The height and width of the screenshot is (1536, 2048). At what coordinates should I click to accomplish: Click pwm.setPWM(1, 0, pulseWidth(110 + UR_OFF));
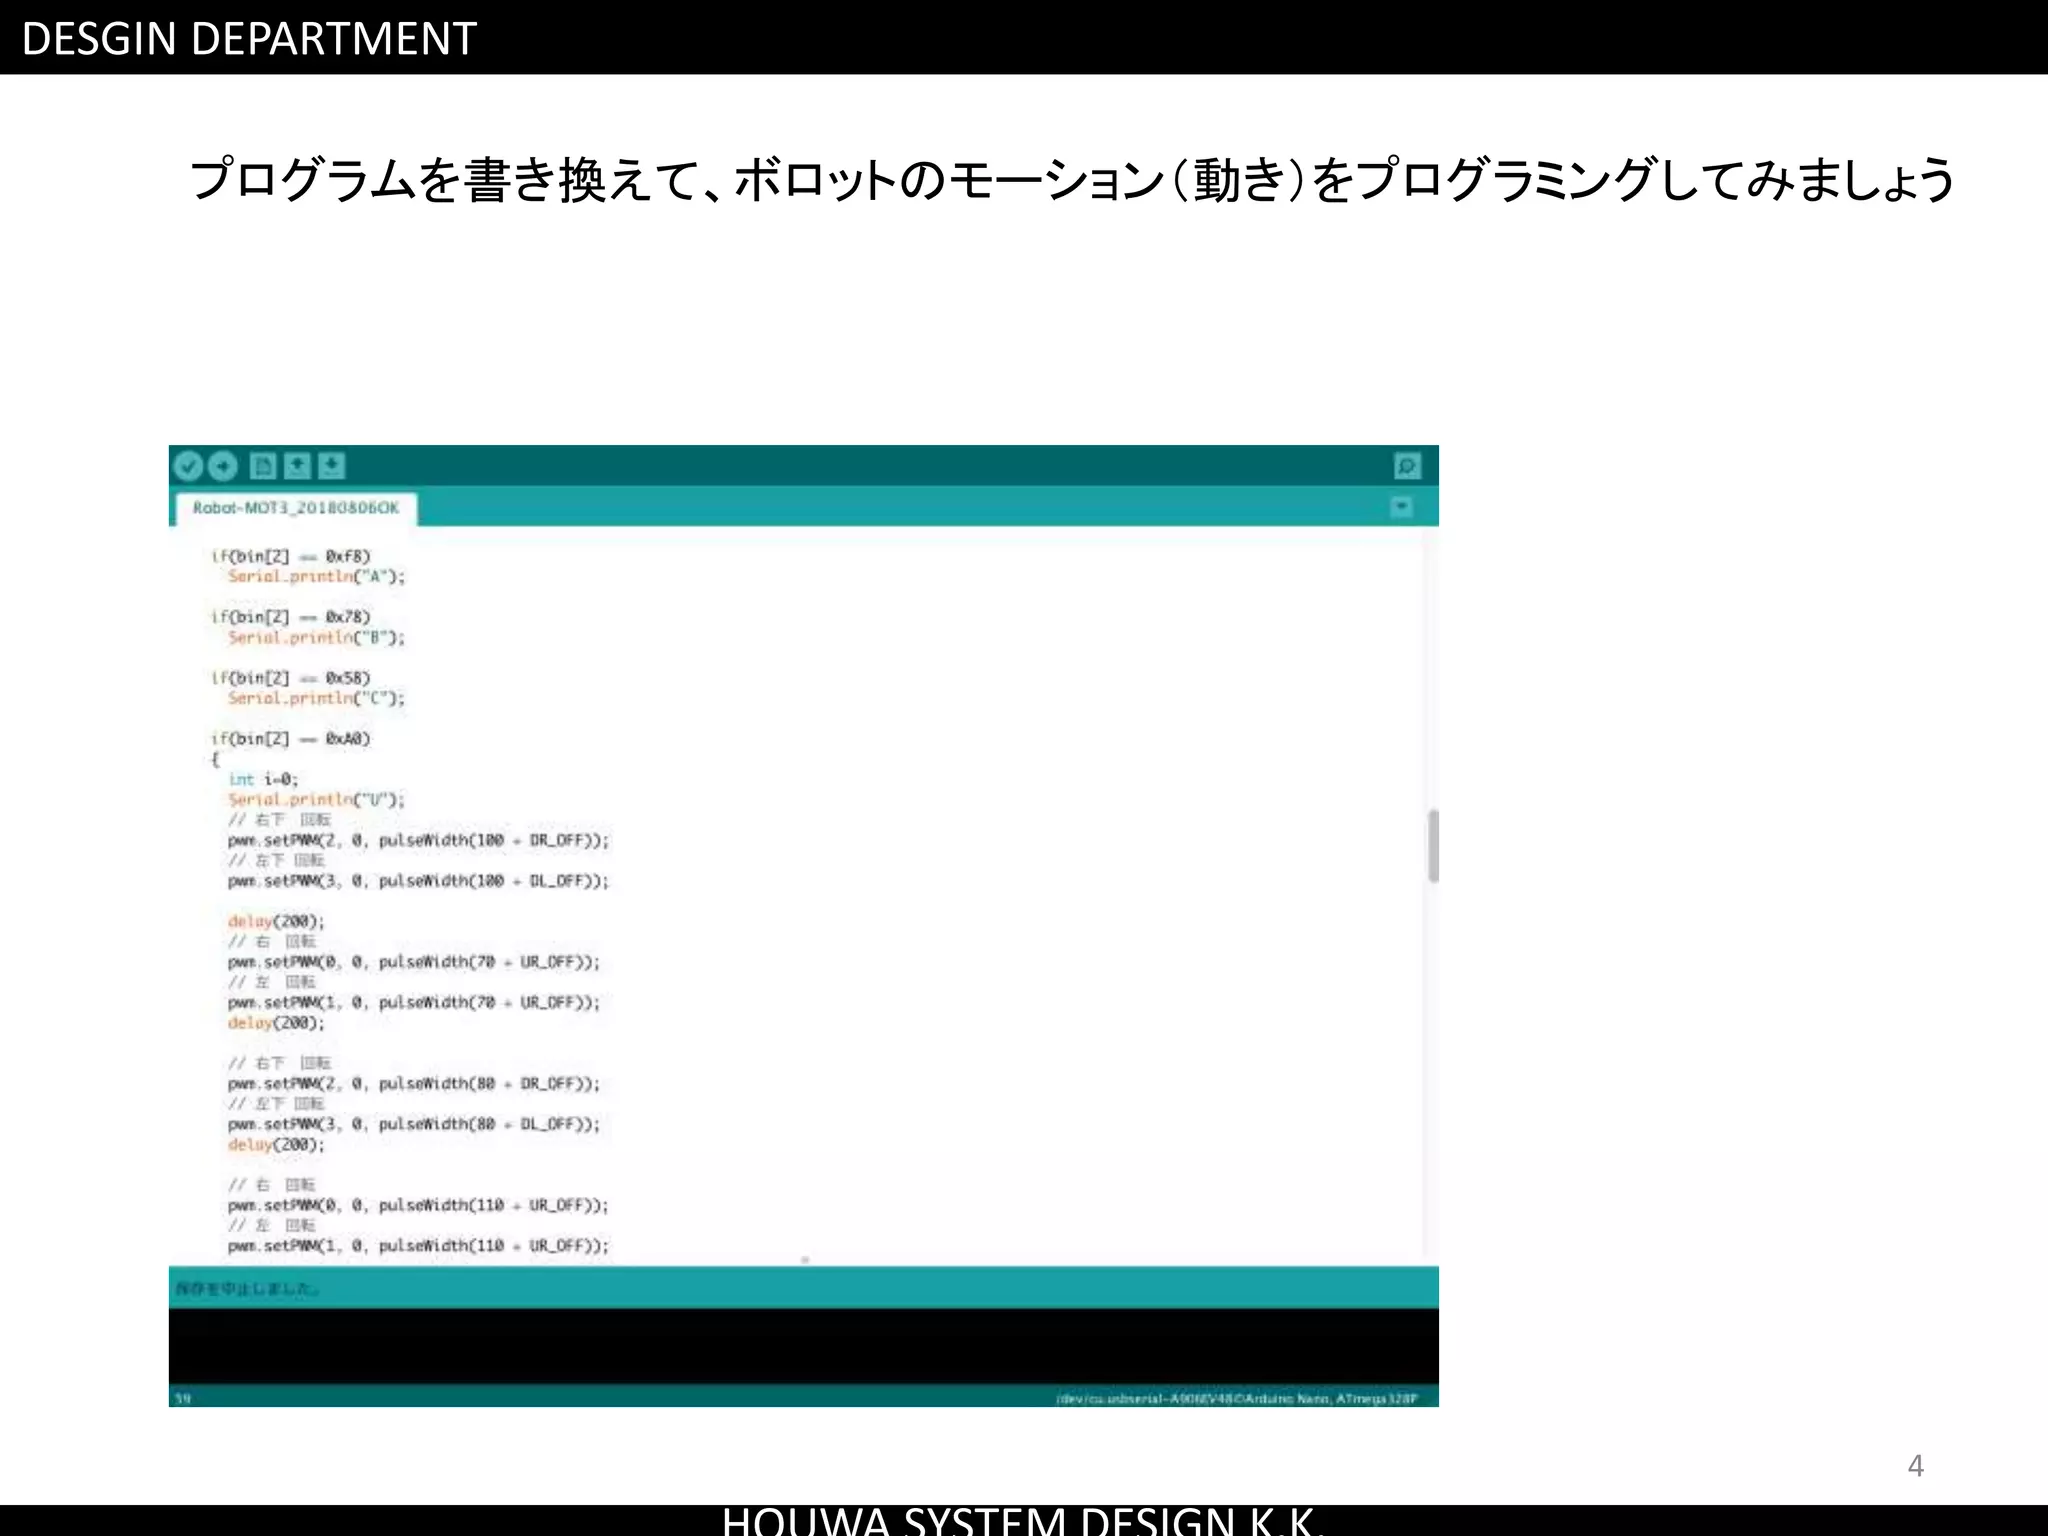point(418,1246)
